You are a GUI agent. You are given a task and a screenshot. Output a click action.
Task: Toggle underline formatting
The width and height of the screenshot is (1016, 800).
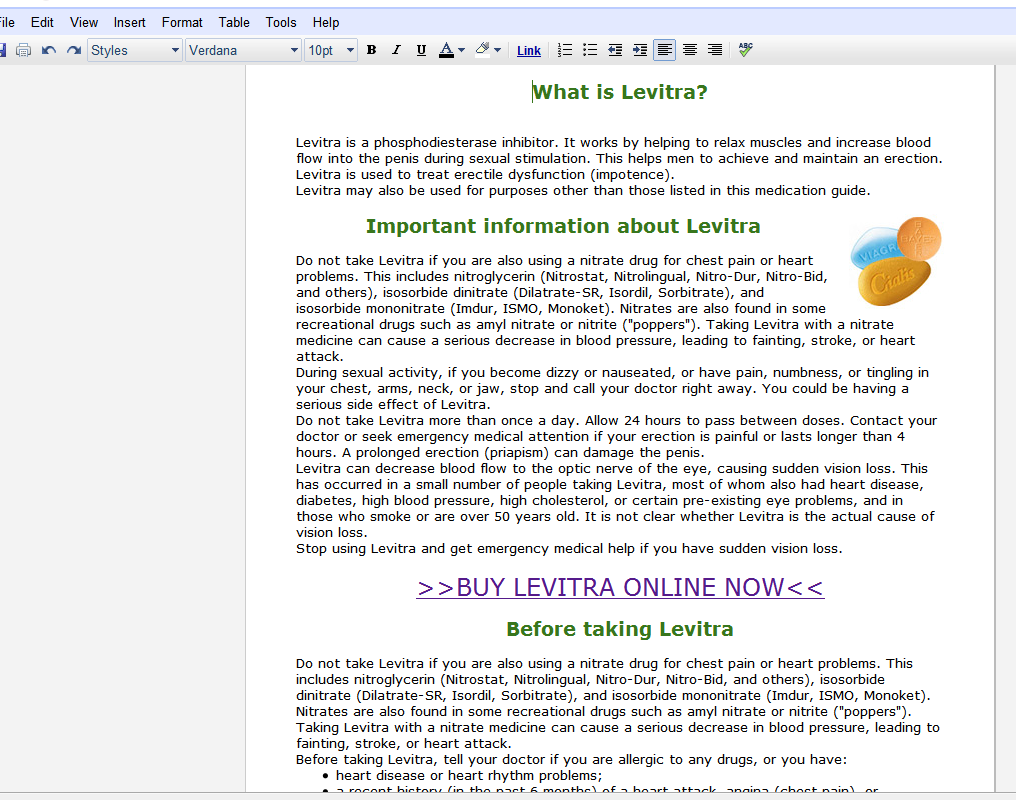pyautogui.click(x=421, y=50)
